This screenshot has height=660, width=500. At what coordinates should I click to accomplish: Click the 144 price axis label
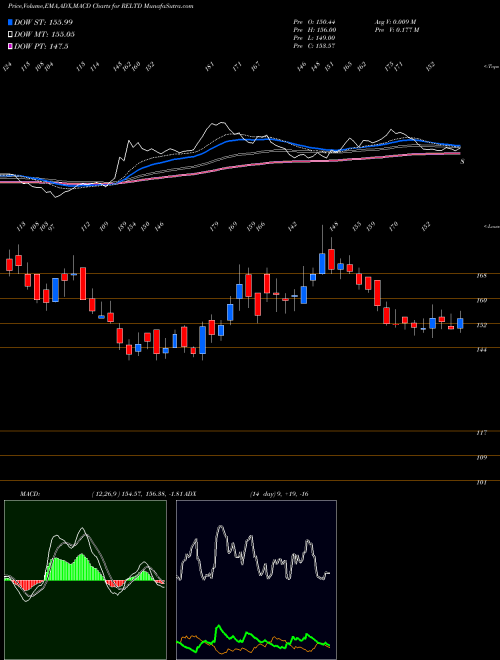click(482, 350)
